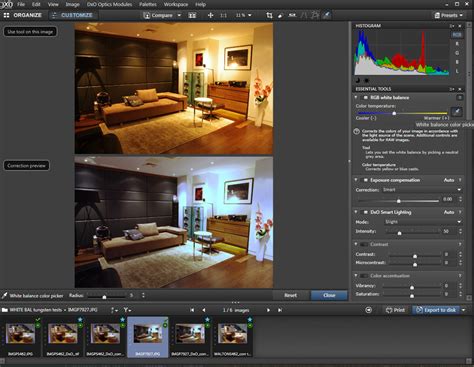Screen dimensions: 474x367
Task: Click the Reset button
Action: tap(290, 295)
